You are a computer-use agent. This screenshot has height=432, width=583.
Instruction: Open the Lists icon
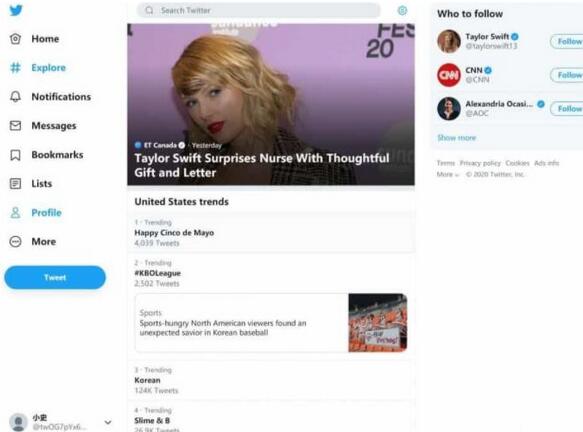tap(15, 184)
